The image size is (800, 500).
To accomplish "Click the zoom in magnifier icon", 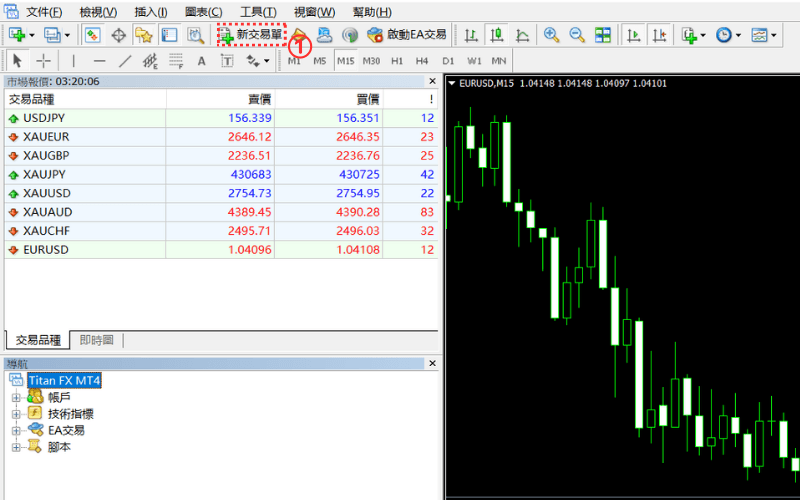I will pos(551,35).
